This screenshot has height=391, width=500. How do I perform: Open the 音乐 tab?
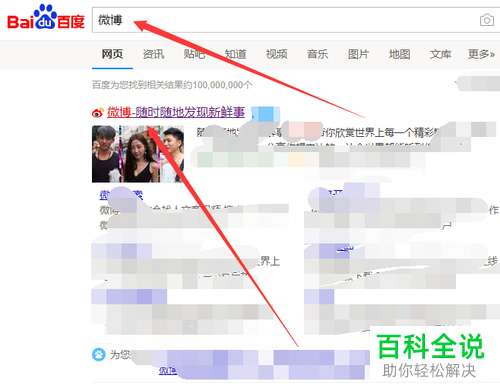tap(317, 54)
